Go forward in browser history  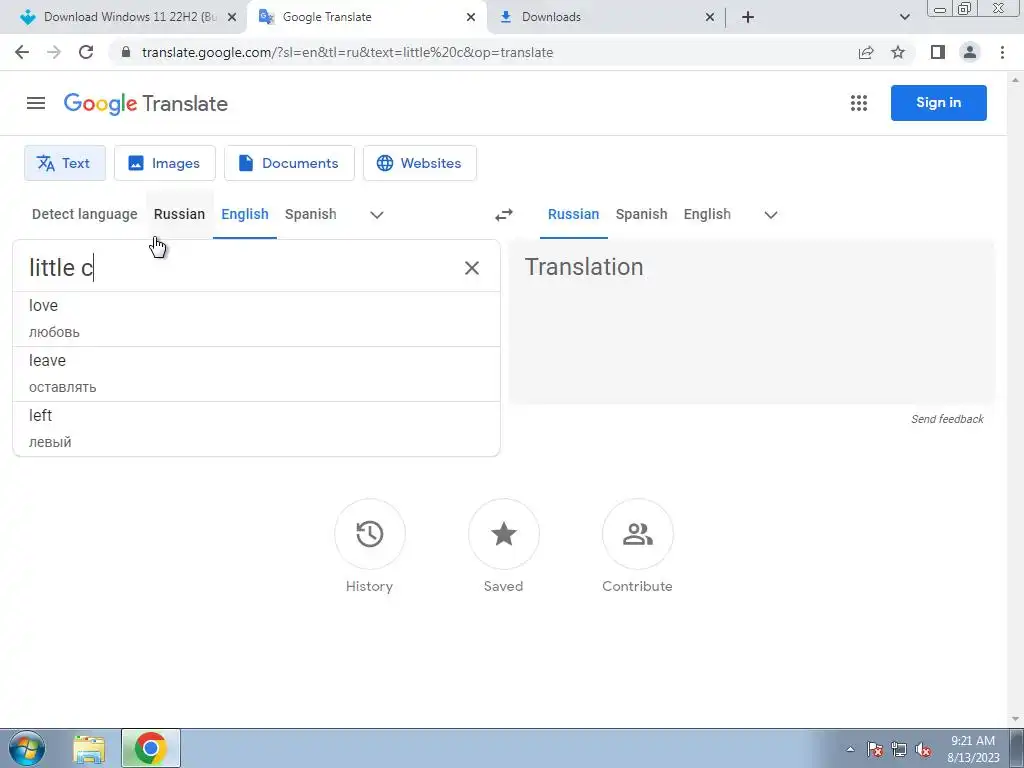pos(54,52)
